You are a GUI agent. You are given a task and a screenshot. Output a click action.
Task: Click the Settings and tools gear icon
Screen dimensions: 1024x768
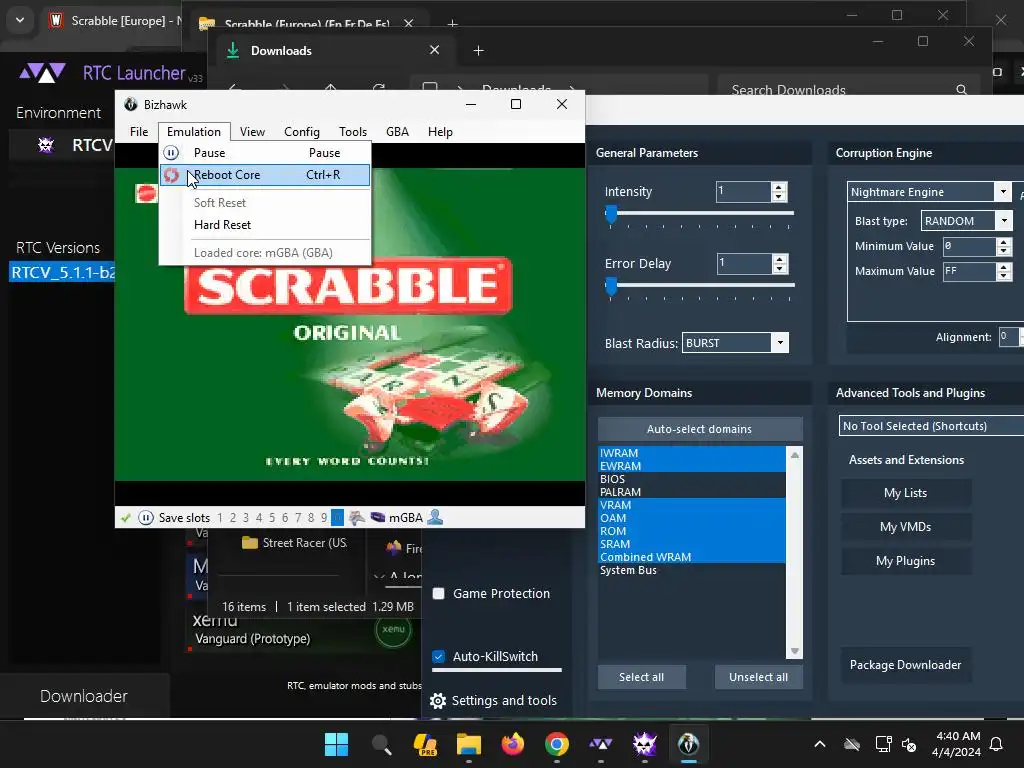(438, 701)
